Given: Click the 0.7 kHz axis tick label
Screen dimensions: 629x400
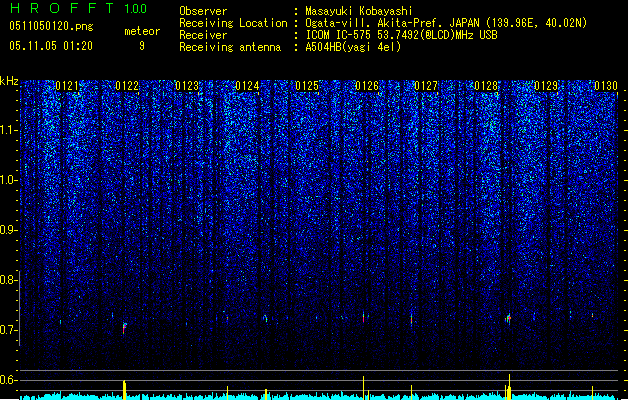Looking at the screenshot, I should coord(9,330).
